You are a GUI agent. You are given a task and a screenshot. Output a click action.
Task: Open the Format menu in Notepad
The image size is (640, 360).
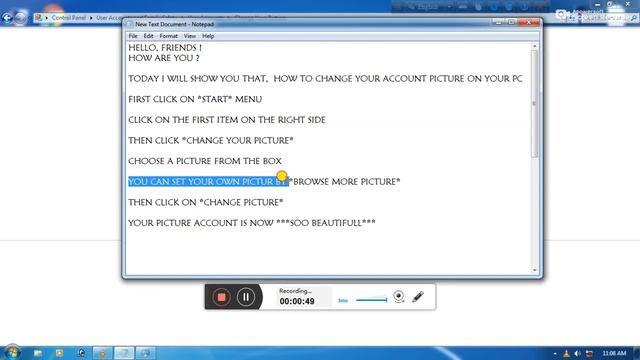click(x=169, y=36)
